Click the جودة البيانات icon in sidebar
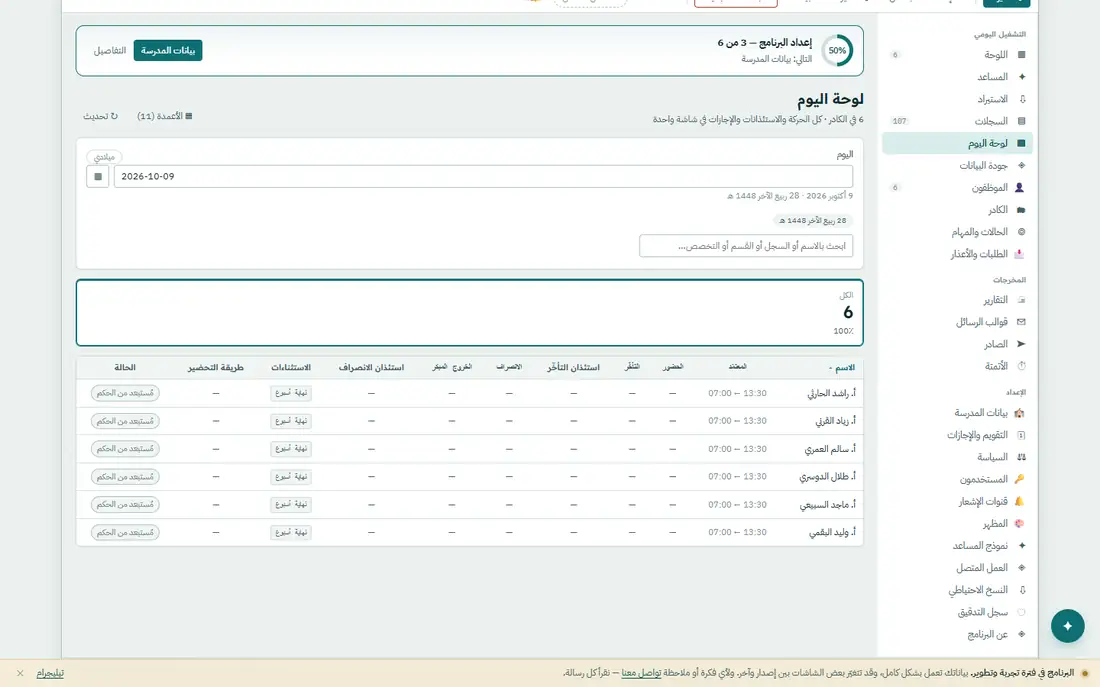Screen dimensions: 1100x687 (1021, 166)
